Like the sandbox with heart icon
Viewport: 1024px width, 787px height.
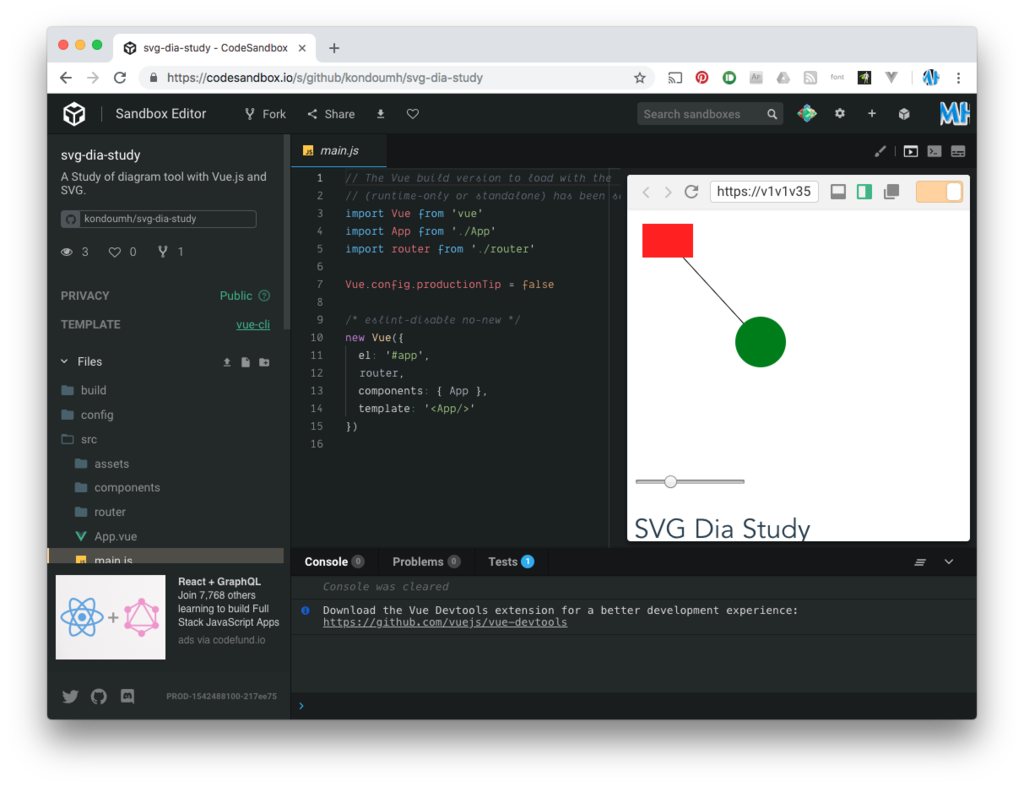[413, 114]
